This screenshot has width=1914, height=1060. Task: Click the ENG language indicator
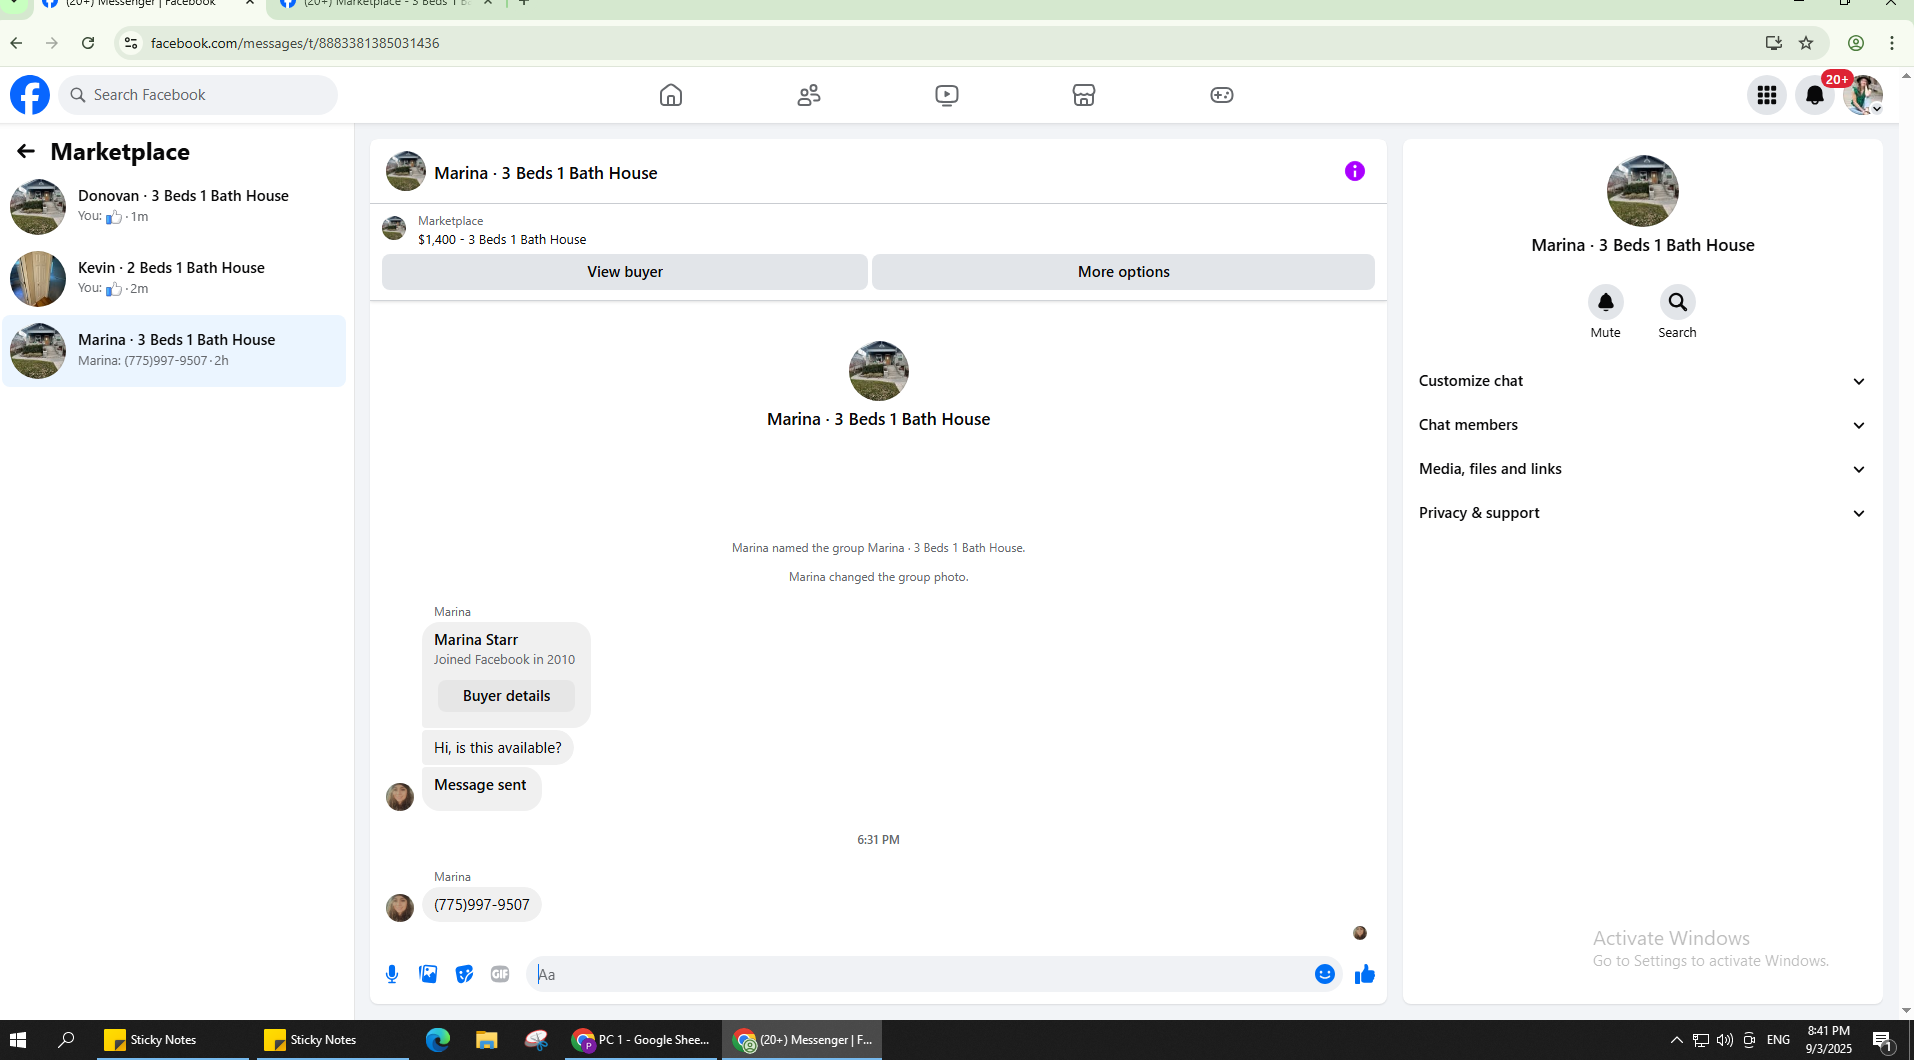(x=1778, y=1040)
